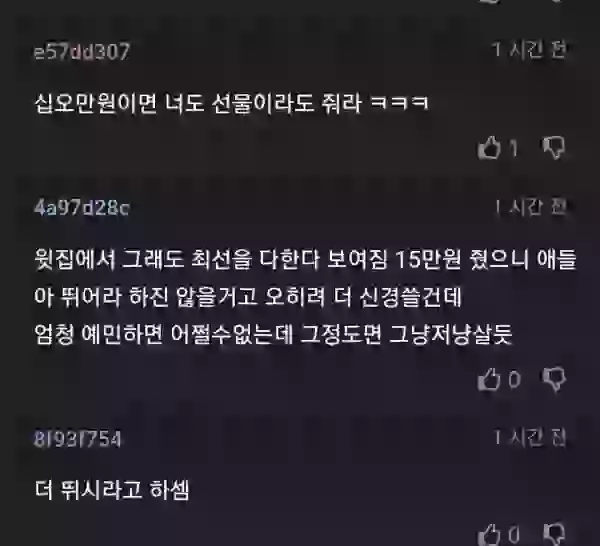Dislike the comment by 4a97d28c

point(554,379)
